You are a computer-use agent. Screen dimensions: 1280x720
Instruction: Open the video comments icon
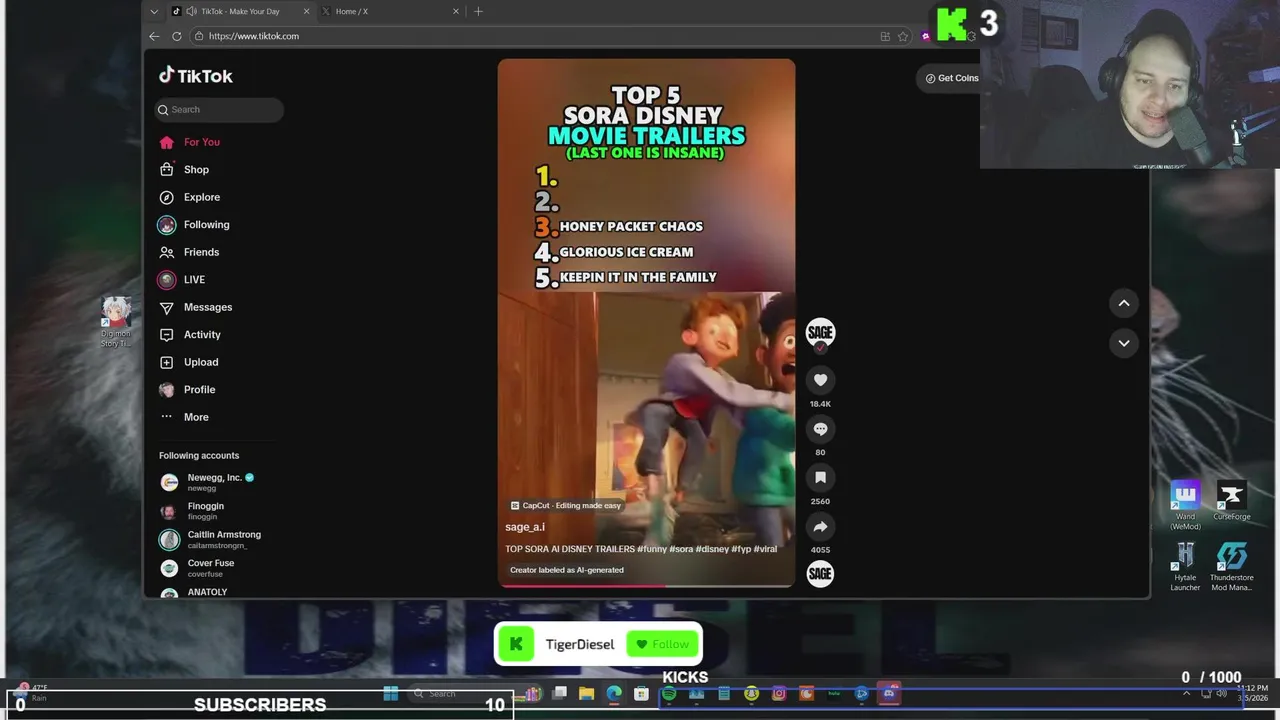click(x=820, y=429)
